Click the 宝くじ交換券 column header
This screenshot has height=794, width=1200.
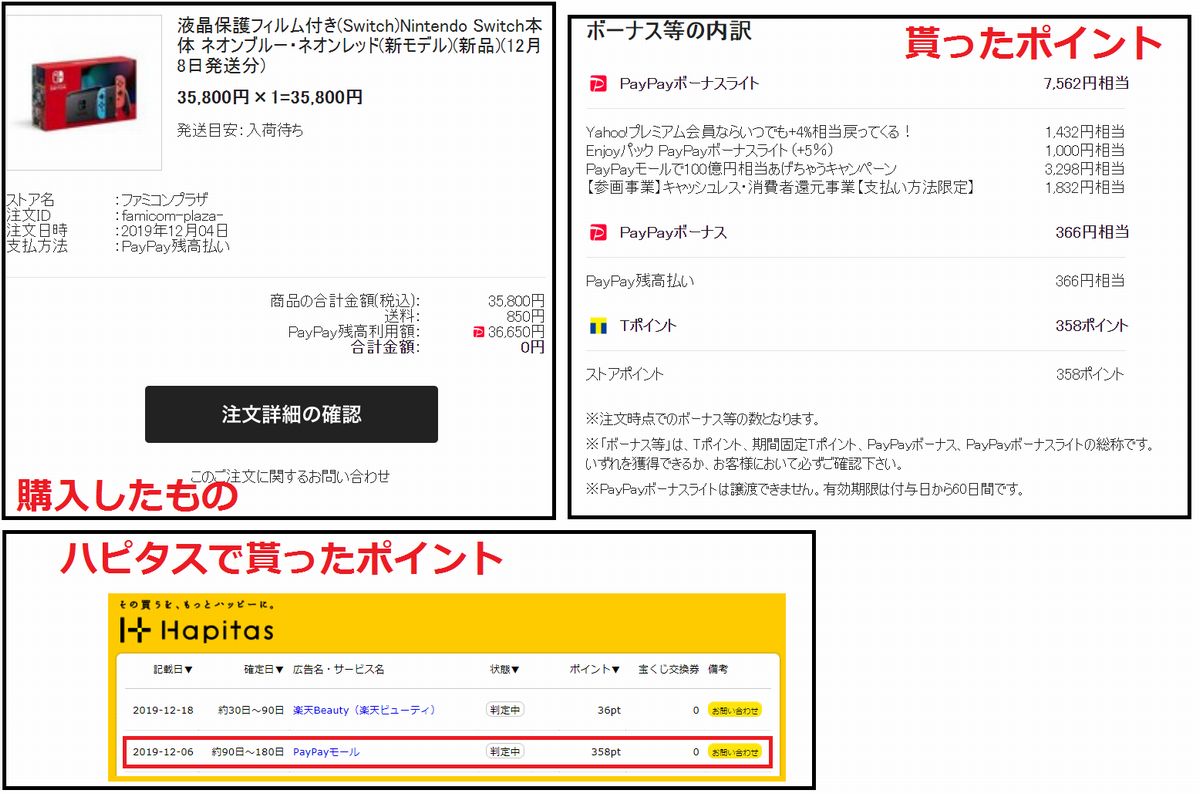pyautogui.click(x=669, y=669)
